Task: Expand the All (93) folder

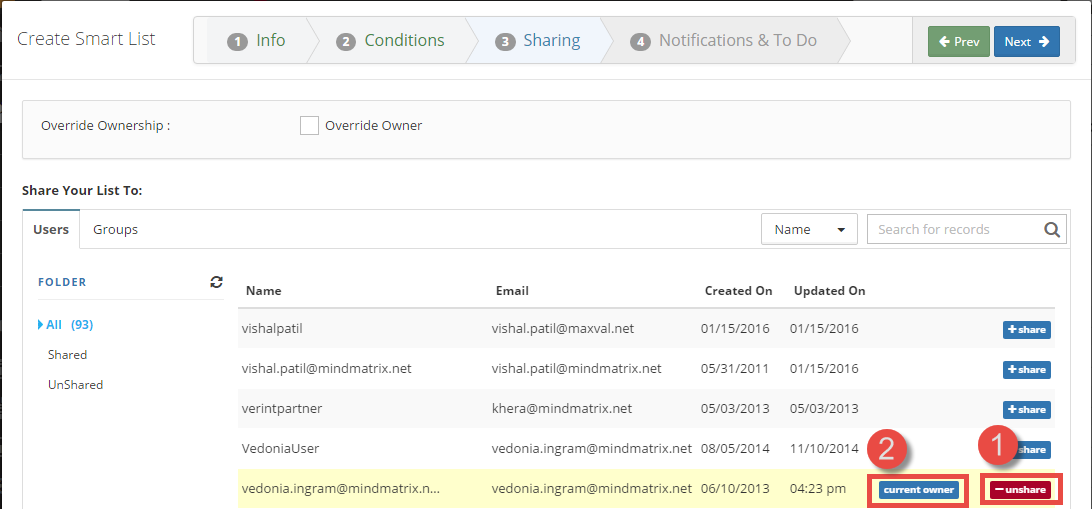Action: pos(68,325)
